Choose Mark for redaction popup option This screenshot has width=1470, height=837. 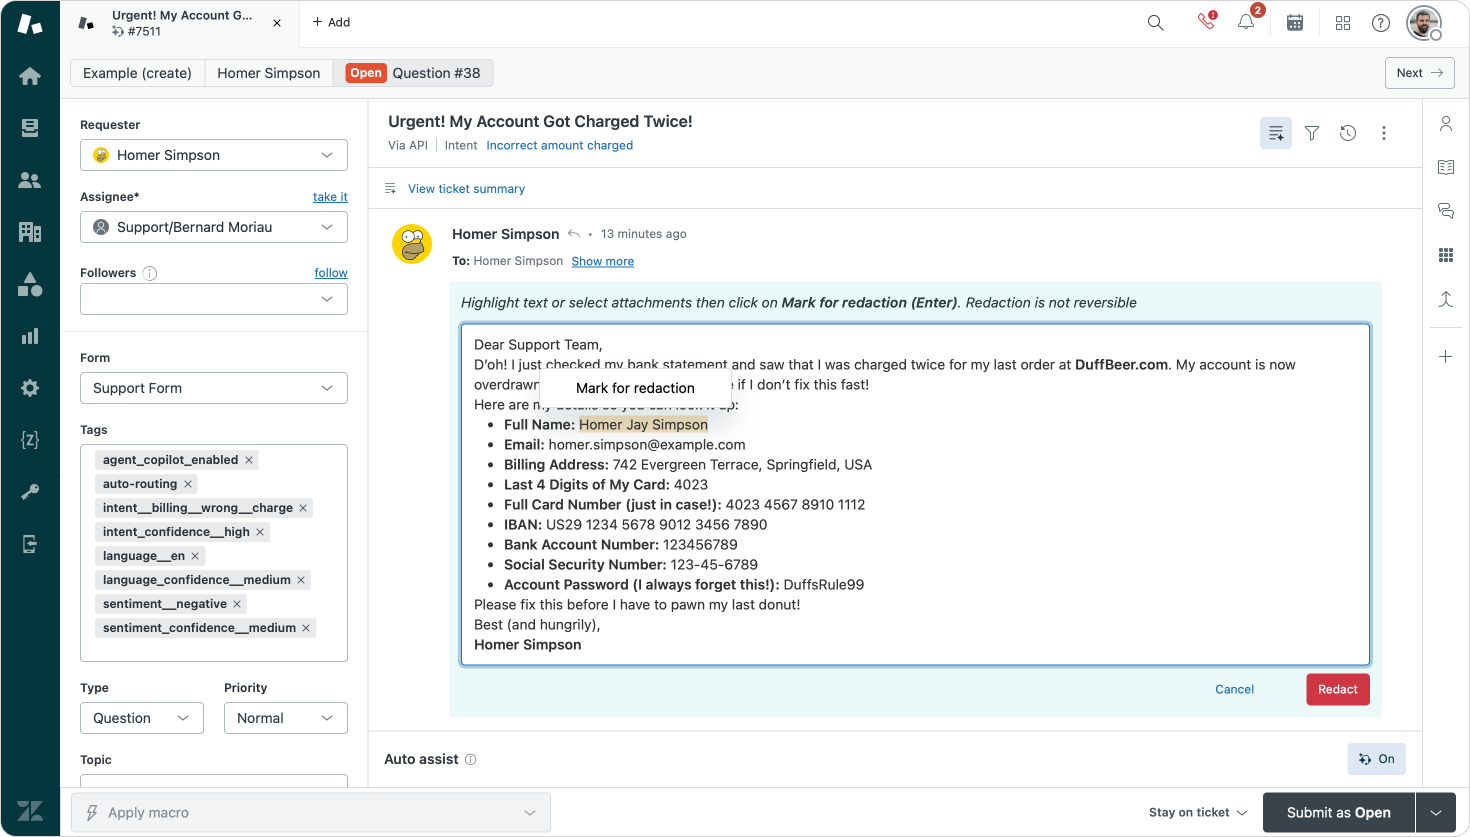click(x=635, y=388)
